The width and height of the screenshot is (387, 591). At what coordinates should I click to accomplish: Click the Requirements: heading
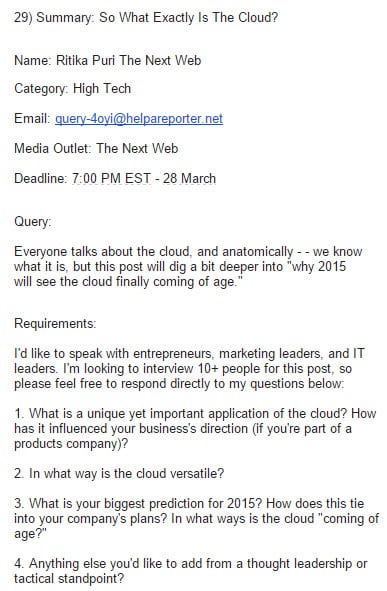[x=55, y=323]
